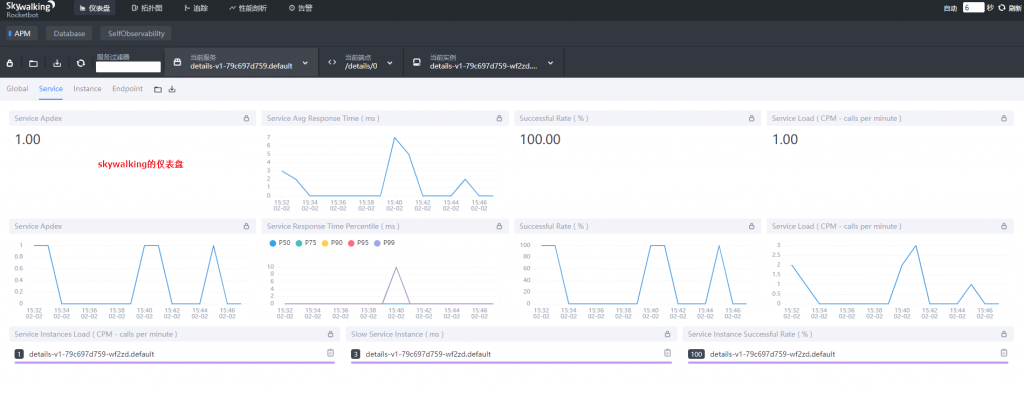Open the 仪表盘 dashboard menu

point(94,8)
